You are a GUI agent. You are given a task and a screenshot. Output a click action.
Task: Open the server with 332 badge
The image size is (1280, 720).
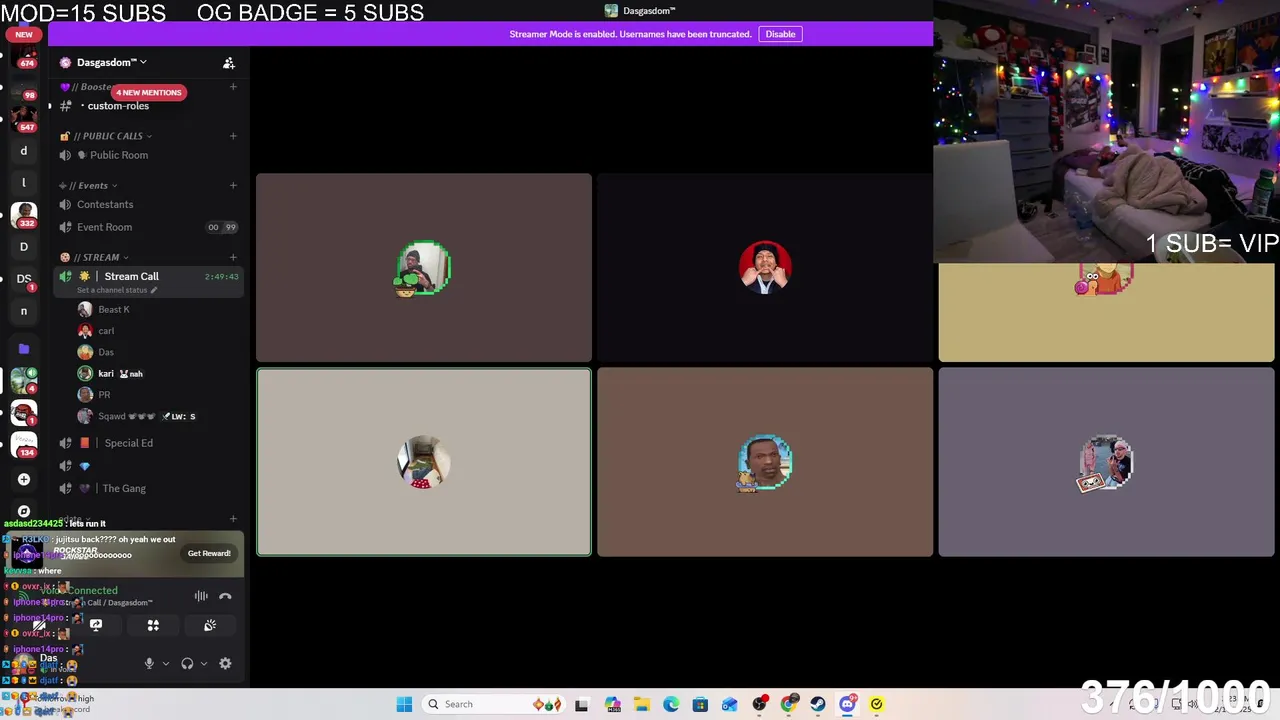coord(24,214)
